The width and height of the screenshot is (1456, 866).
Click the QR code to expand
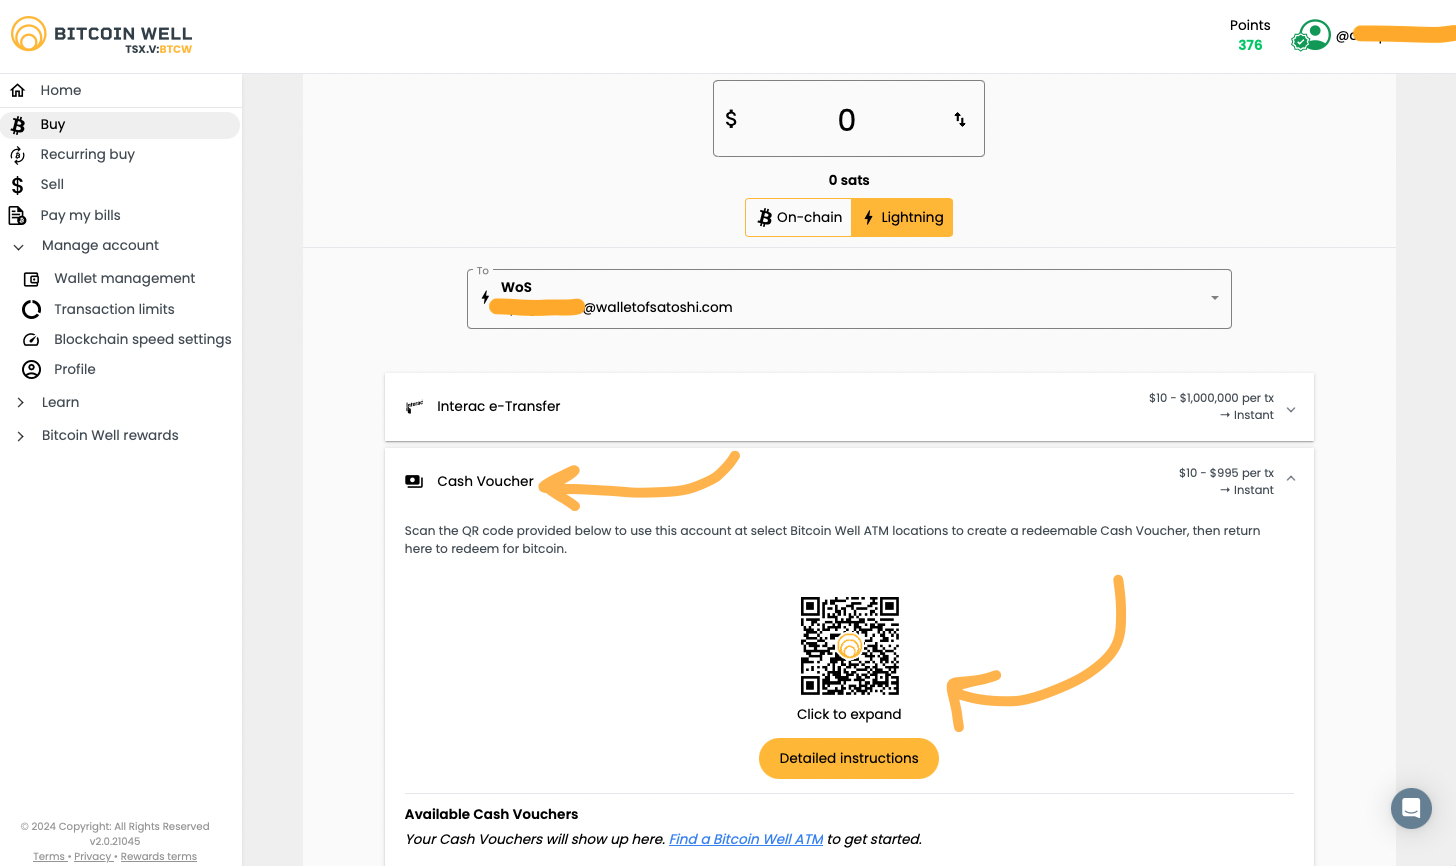pyautogui.click(x=849, y=646)
